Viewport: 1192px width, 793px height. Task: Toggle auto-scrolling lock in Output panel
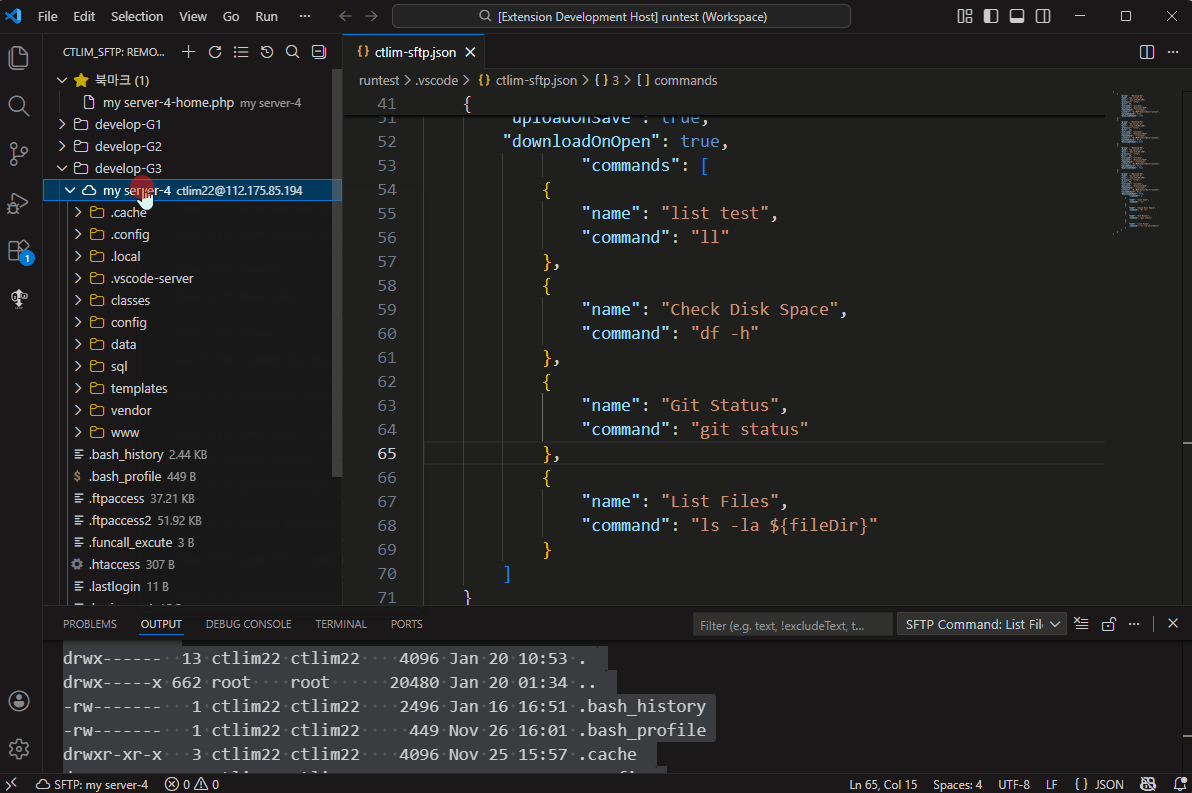(1108, 623)
